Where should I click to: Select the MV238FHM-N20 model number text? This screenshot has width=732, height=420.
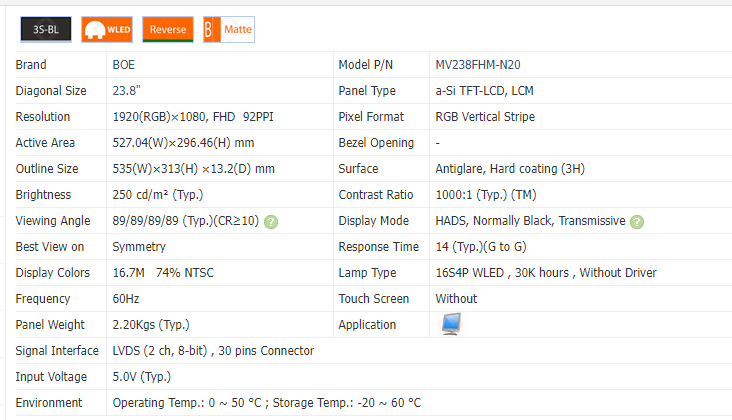(477, 65)
